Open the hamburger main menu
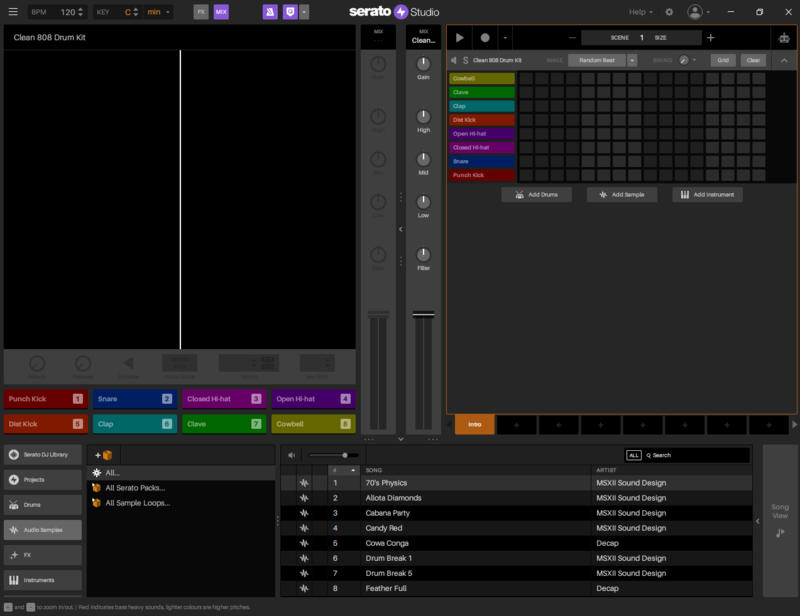 (x=13, y=12)
